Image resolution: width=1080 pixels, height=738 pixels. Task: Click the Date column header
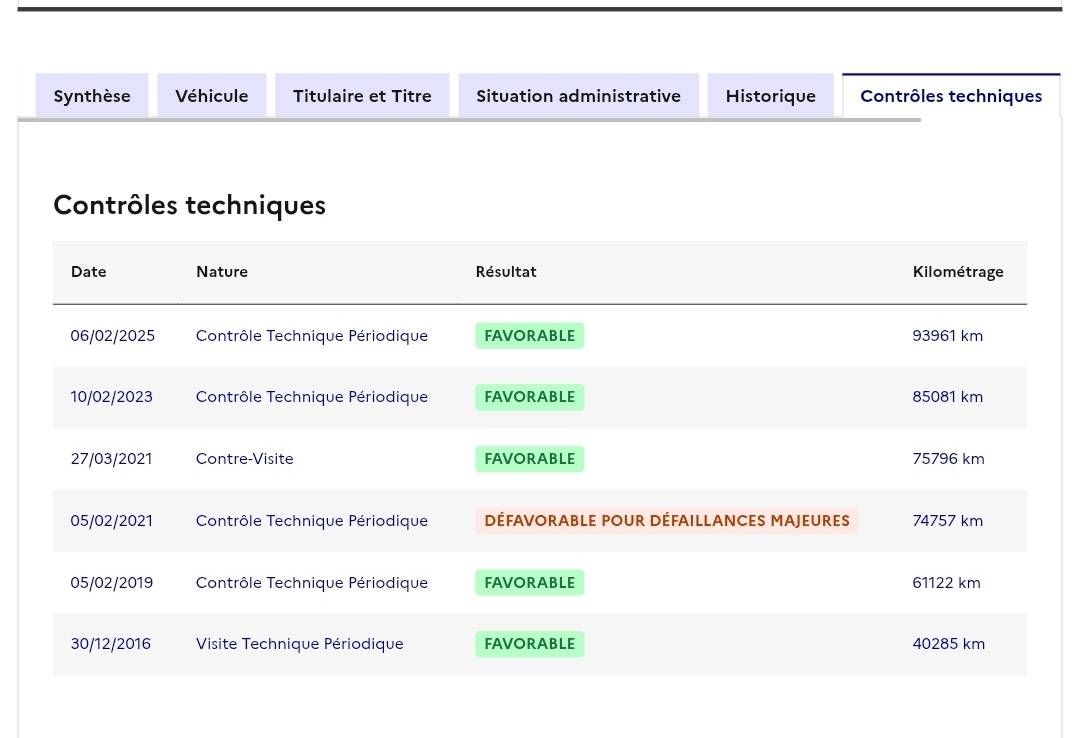89,271
